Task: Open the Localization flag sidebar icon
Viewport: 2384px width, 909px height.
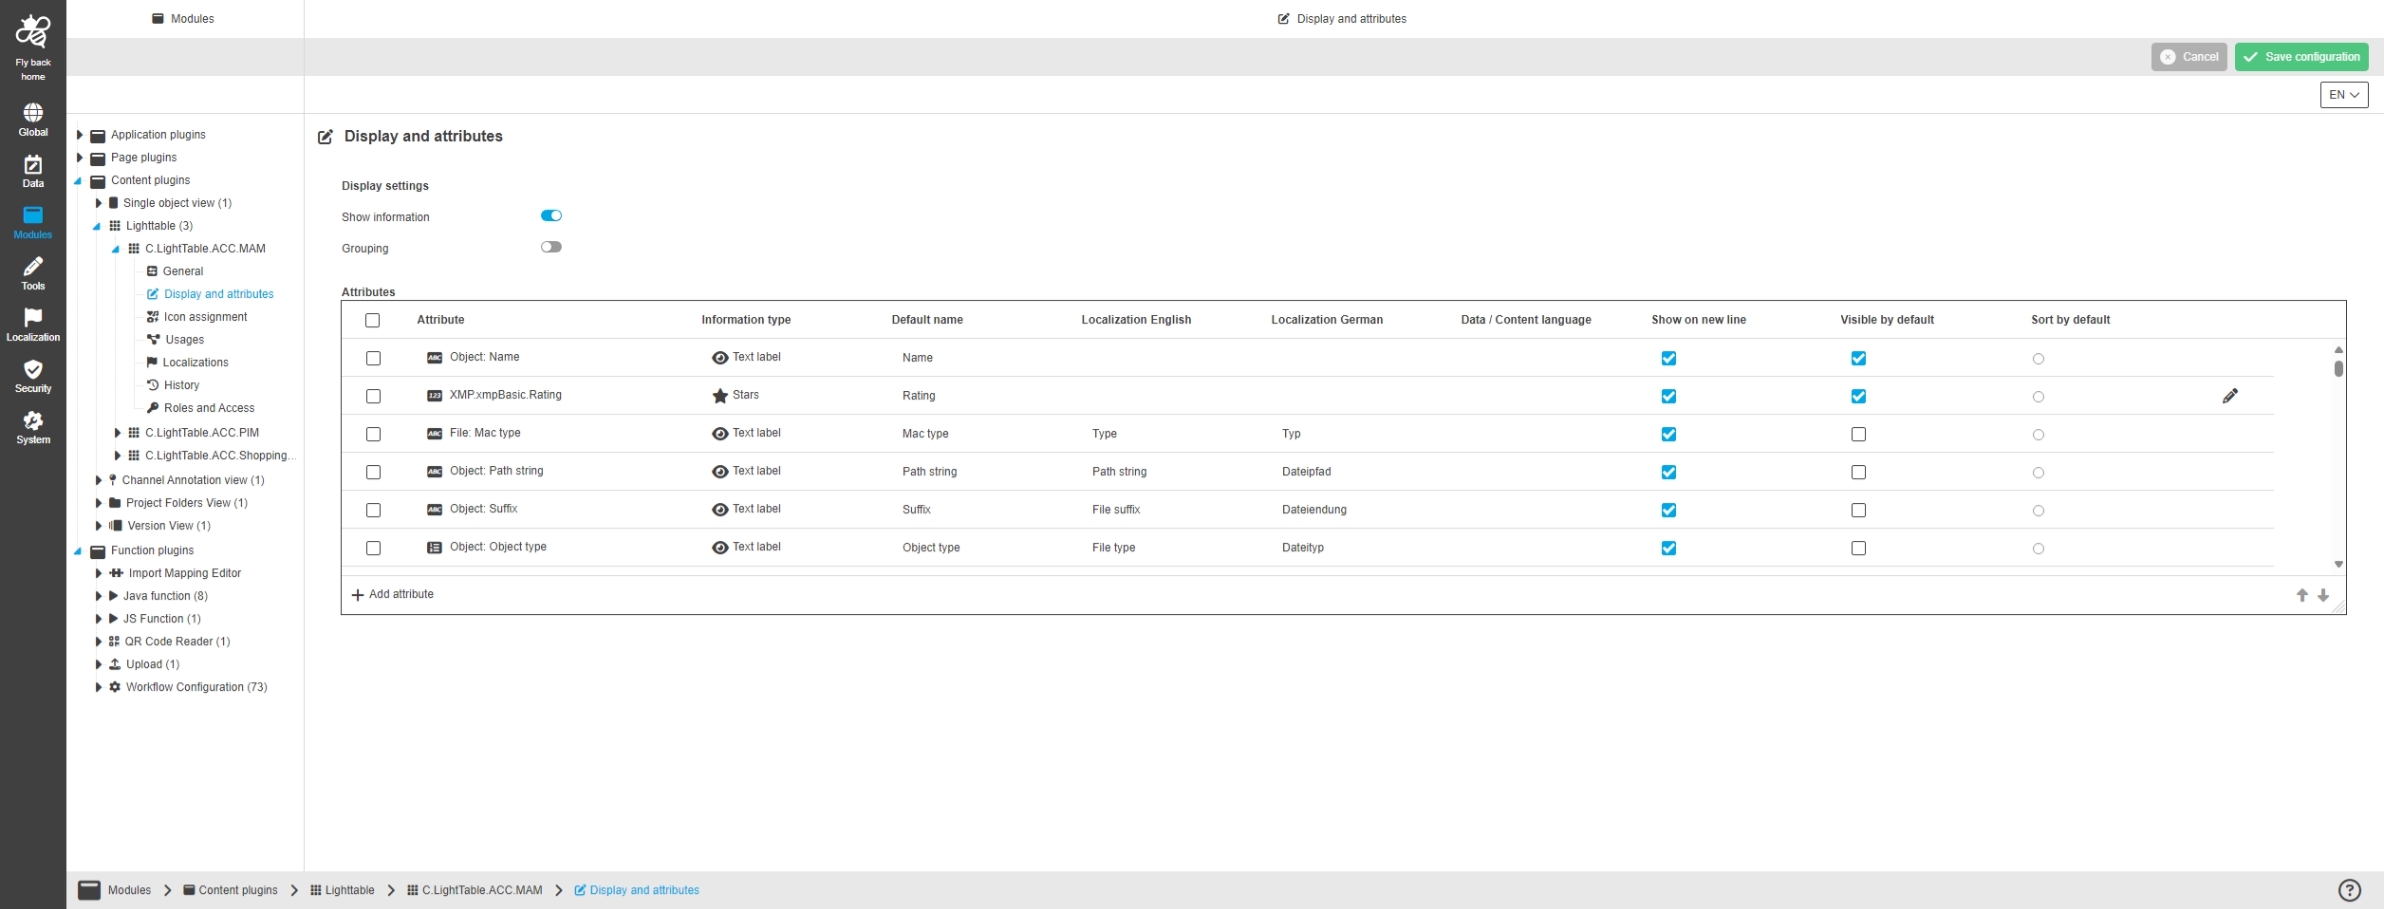Action: click(x=33, y=323)
